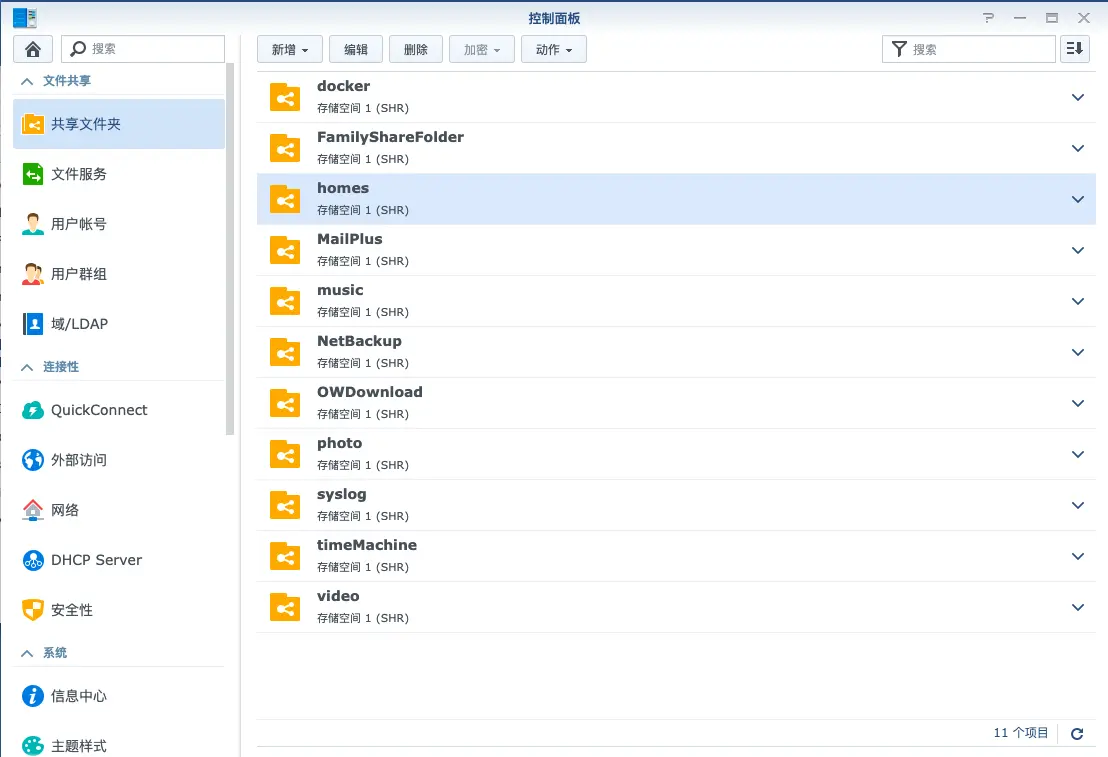Collapse the System (系统) section
The height and width of the screenshot is (757, 1108).
(x=27, y=653)
